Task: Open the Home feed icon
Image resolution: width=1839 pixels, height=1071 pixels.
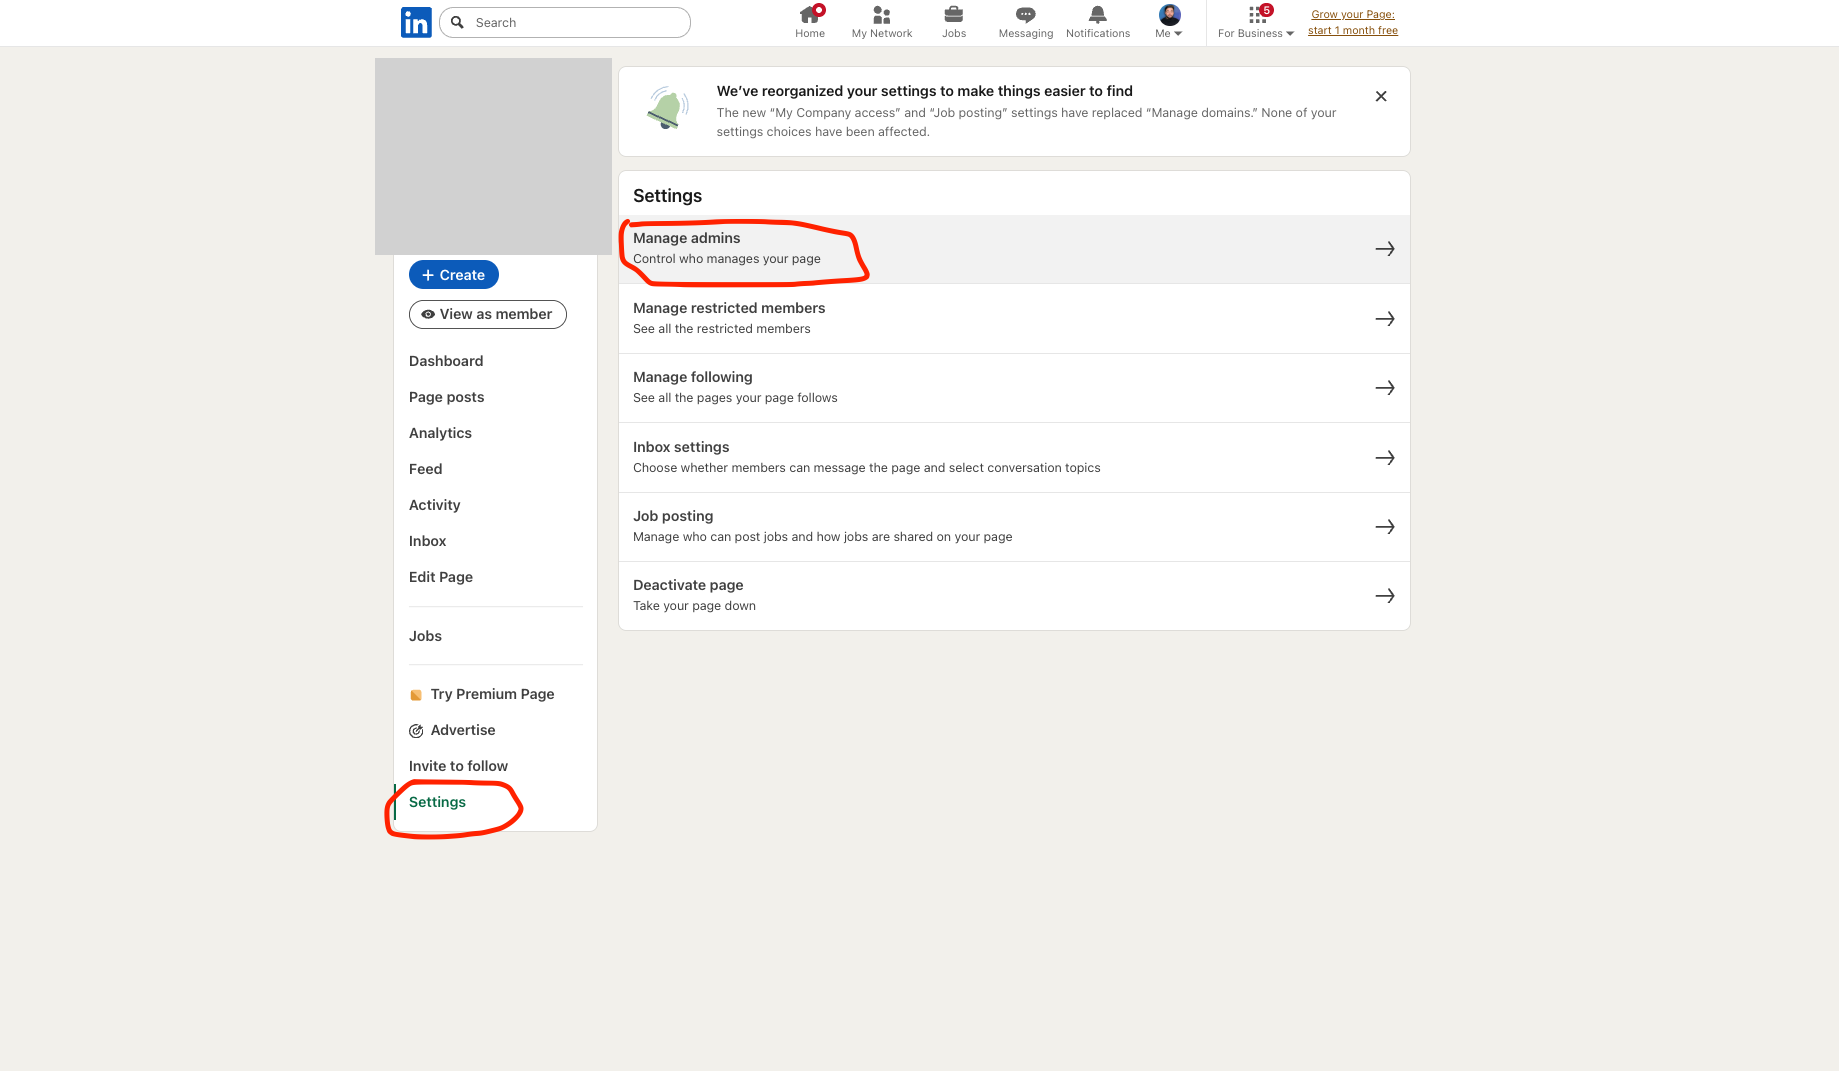Action: pyautogui.click(x=810, y=15)
